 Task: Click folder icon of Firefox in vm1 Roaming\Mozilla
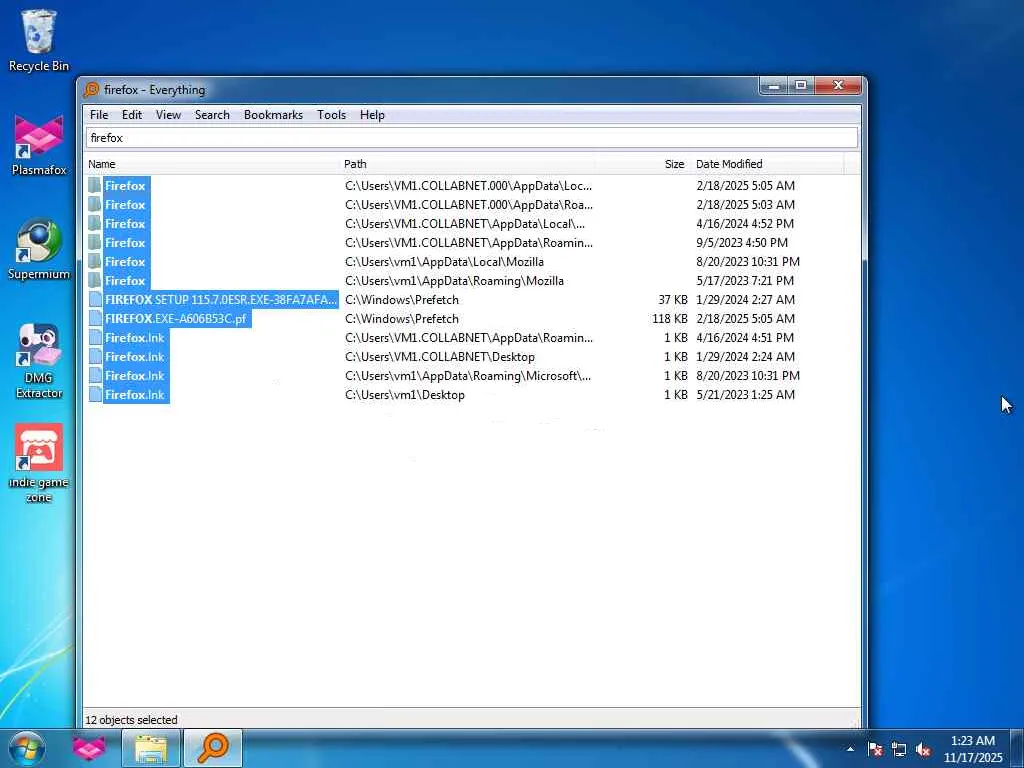point(95,280)
